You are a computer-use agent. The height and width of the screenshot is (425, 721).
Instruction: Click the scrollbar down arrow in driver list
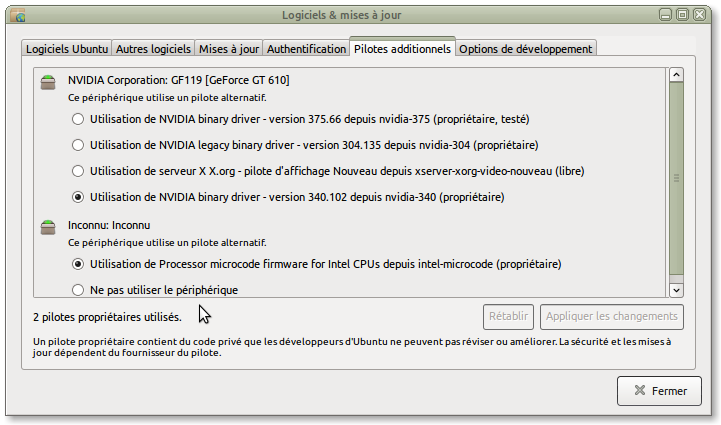point(676,289)
